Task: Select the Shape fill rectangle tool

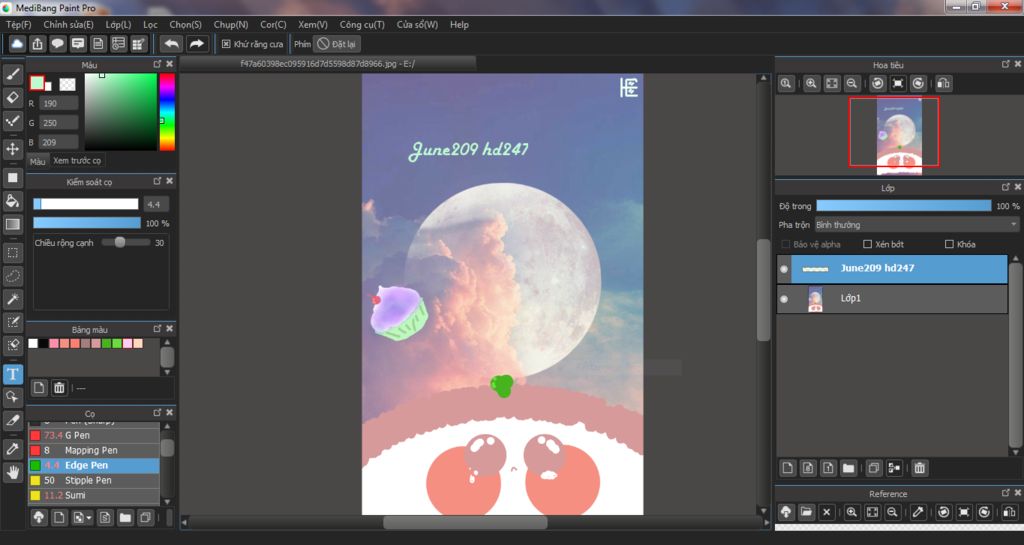Action: tap(12, 178)
